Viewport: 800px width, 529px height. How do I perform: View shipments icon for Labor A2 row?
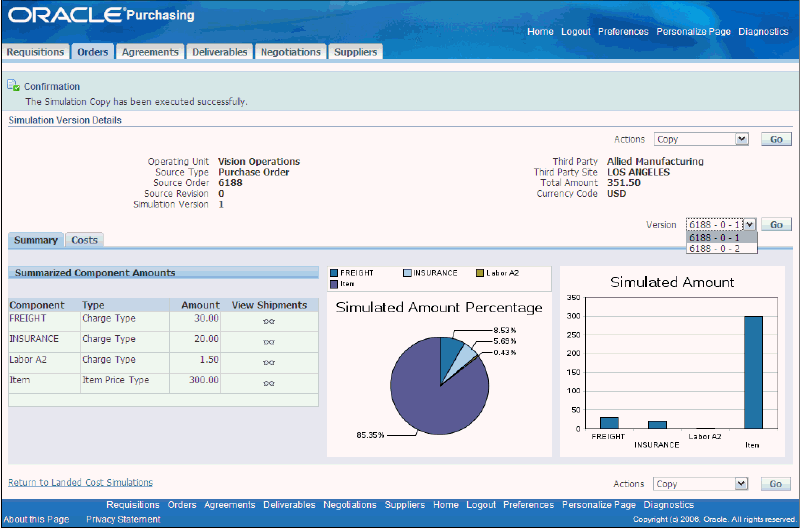click(x=269, y=362)
